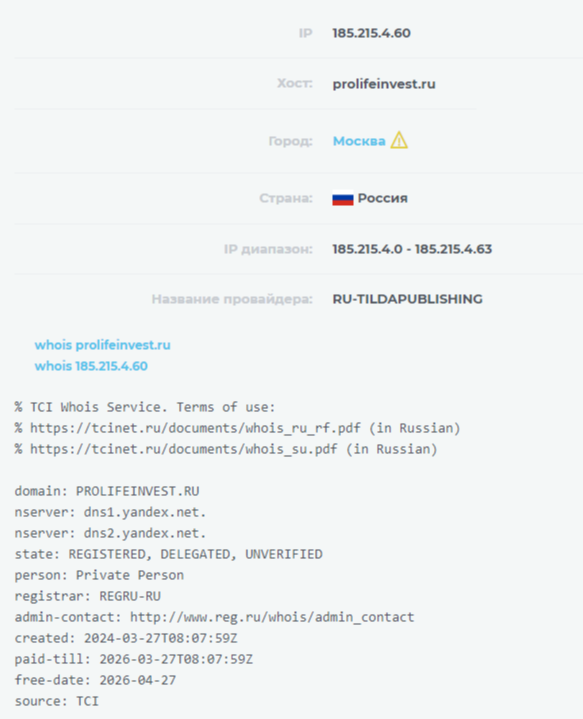Click the IP range 185.215.4.0 - 185.215.4.63
The width and height of the screenshot is (583, 719).
[x=412, y=249]
